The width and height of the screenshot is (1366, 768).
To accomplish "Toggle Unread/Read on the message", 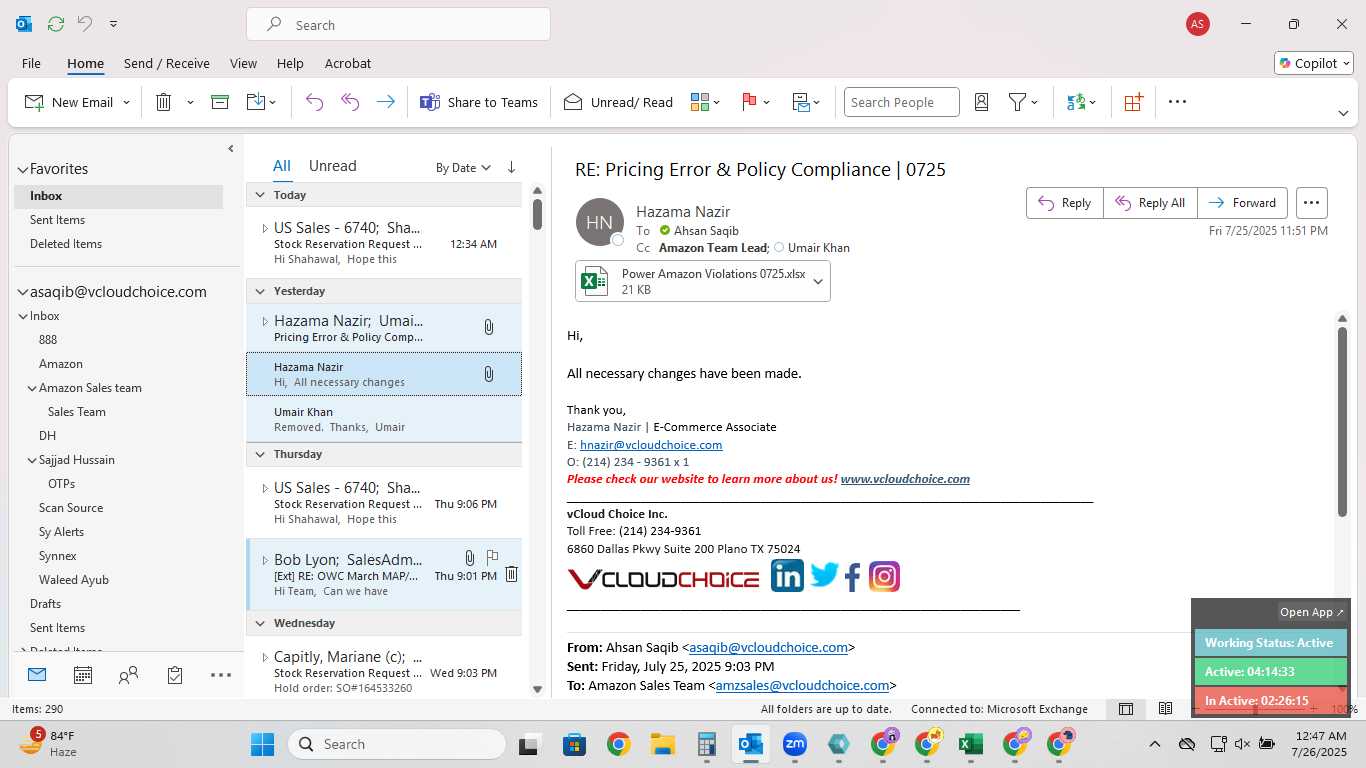I will pos(618,102).
